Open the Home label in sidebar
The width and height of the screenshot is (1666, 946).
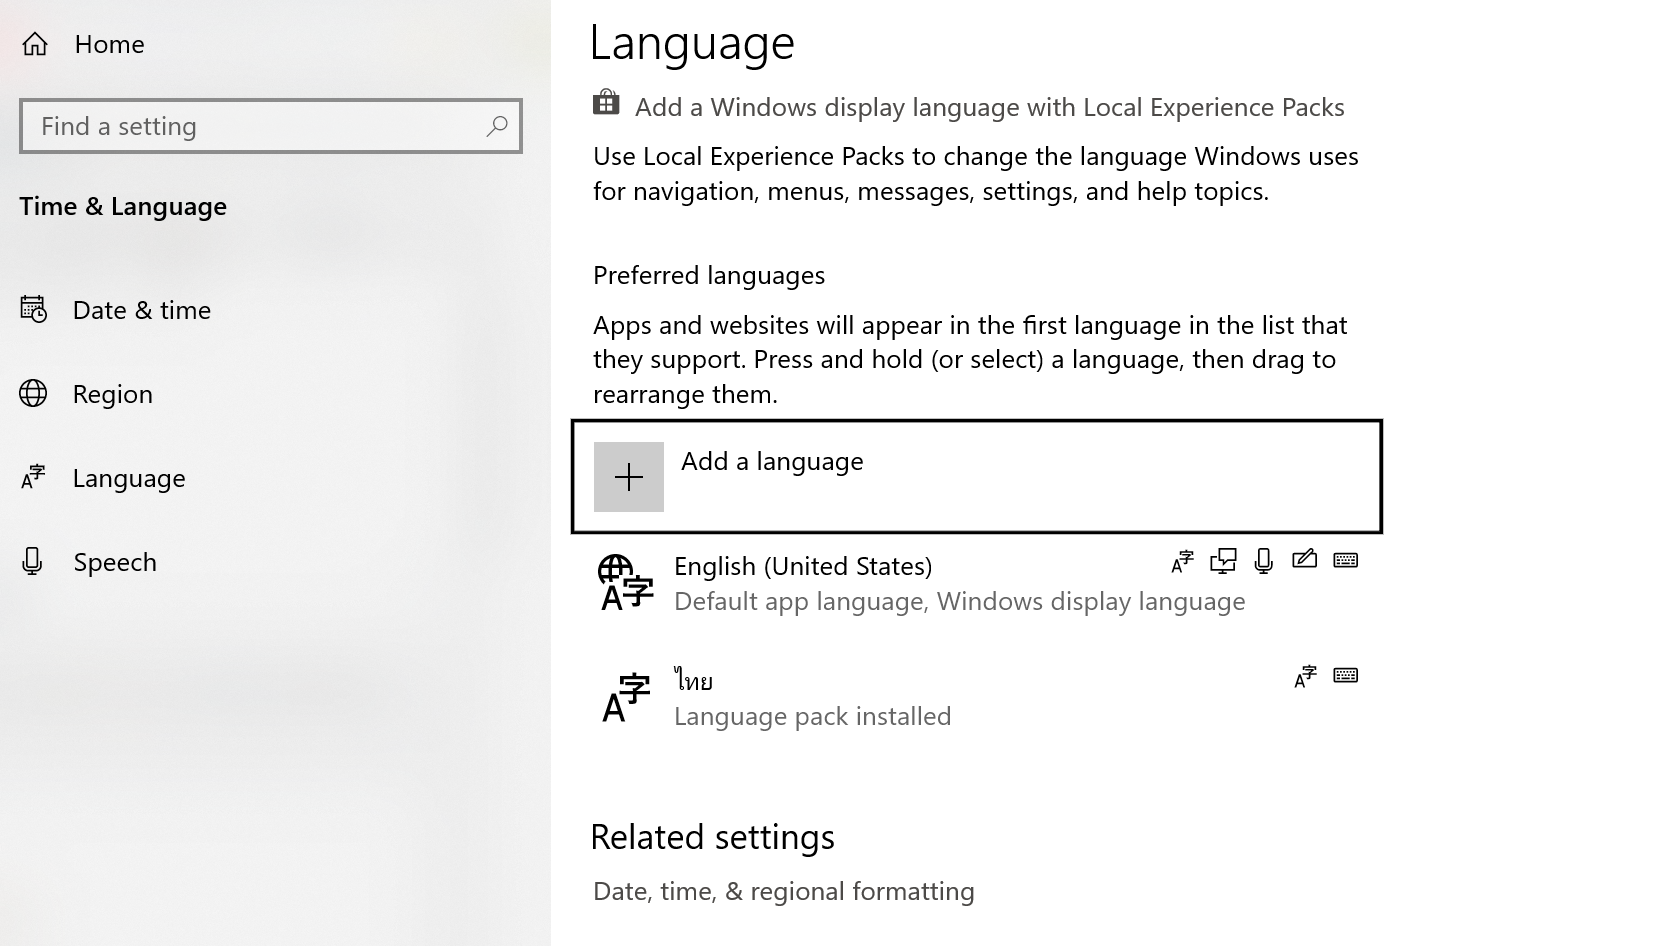click(x=109, y=44)
